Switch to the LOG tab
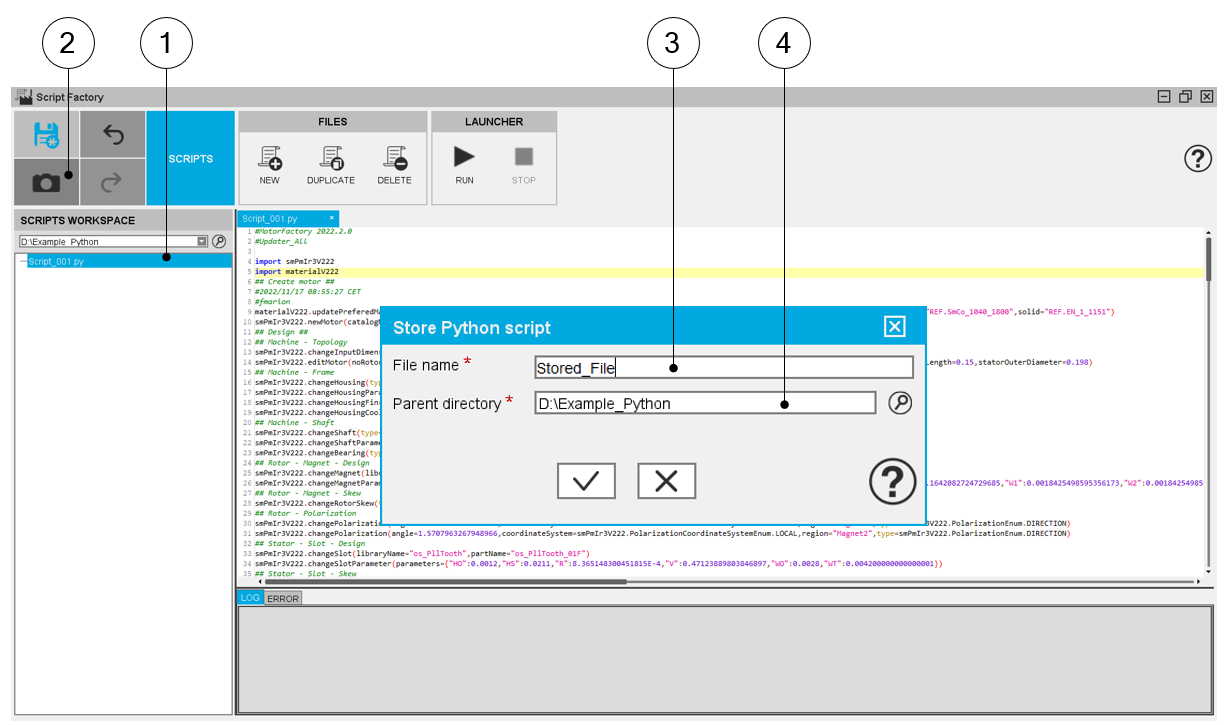Viewport: 1225px width, 725px height. coord(249,598)
